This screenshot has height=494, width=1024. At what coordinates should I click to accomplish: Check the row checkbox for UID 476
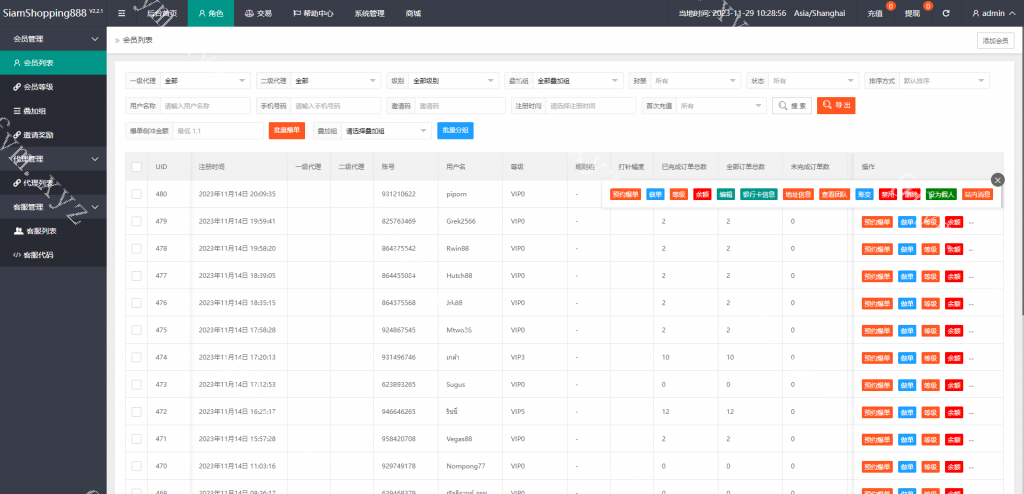[x=136, y=303]
